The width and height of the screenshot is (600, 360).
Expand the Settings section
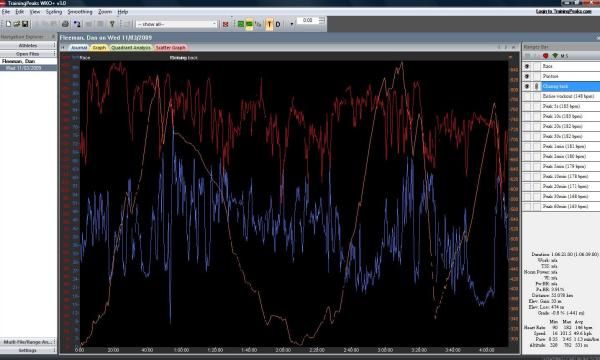coord(28,350)
